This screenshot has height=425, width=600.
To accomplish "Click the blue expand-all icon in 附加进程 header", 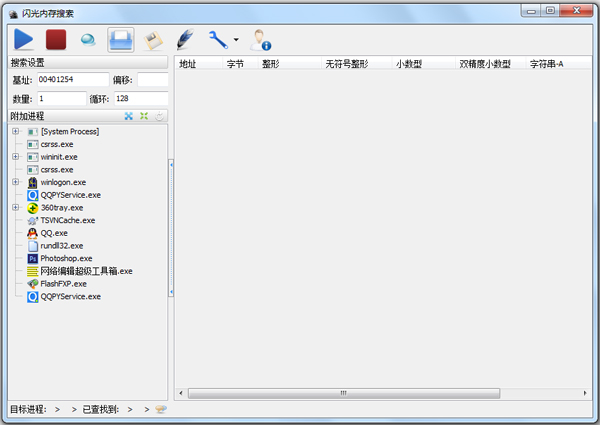I will [x=129, y=117].
